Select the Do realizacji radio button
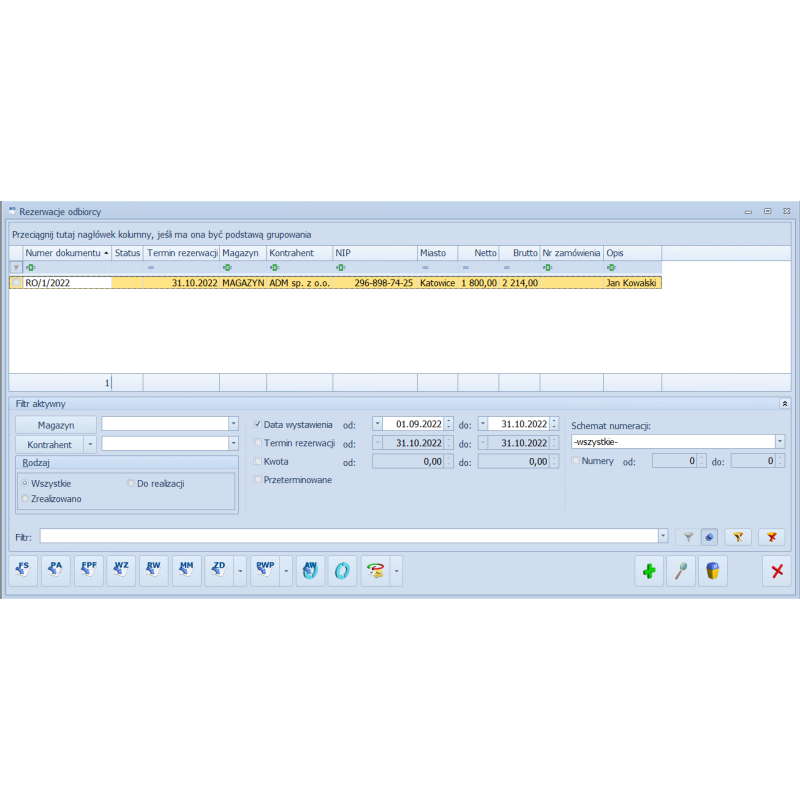Image resolution: width=800 pixels, height=800 pixels. [x=131, y=483]
